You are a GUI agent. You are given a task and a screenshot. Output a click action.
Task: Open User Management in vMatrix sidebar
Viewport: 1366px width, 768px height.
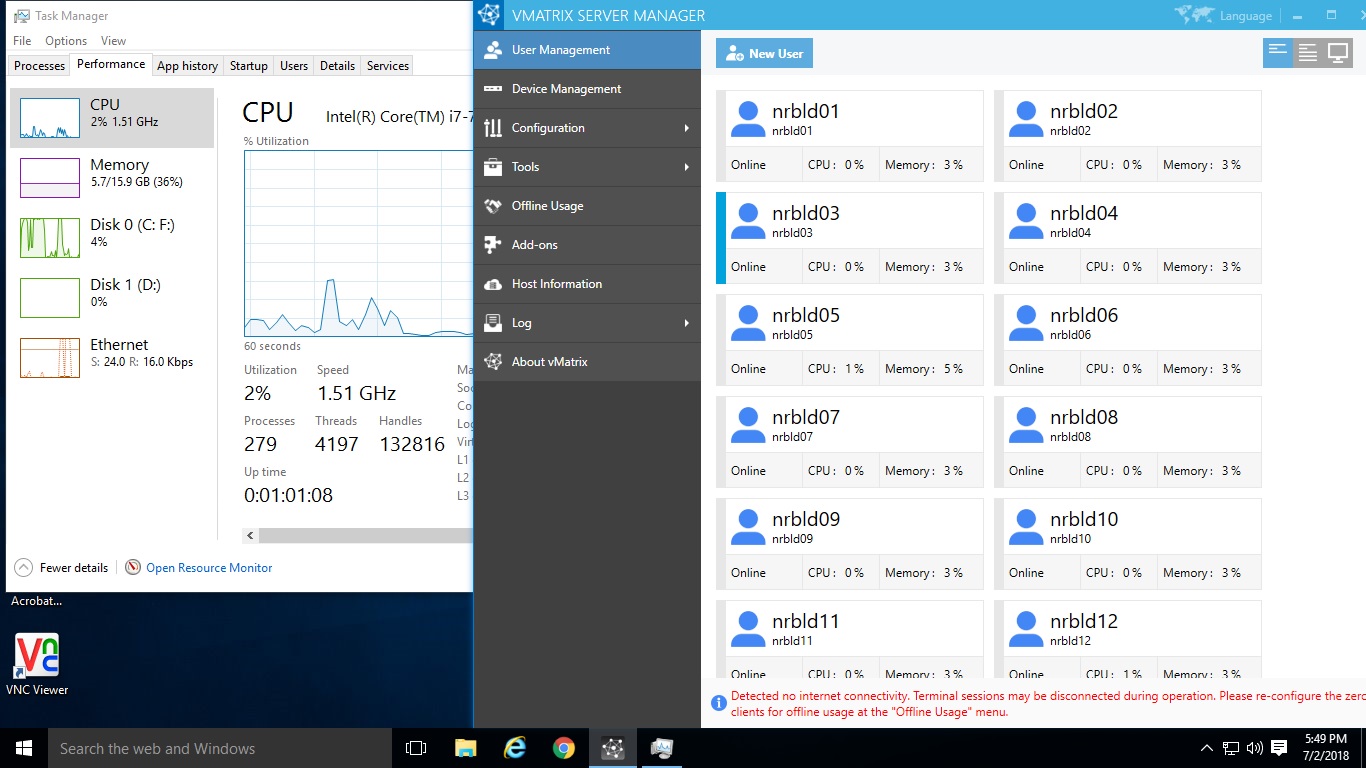point(587,50)
